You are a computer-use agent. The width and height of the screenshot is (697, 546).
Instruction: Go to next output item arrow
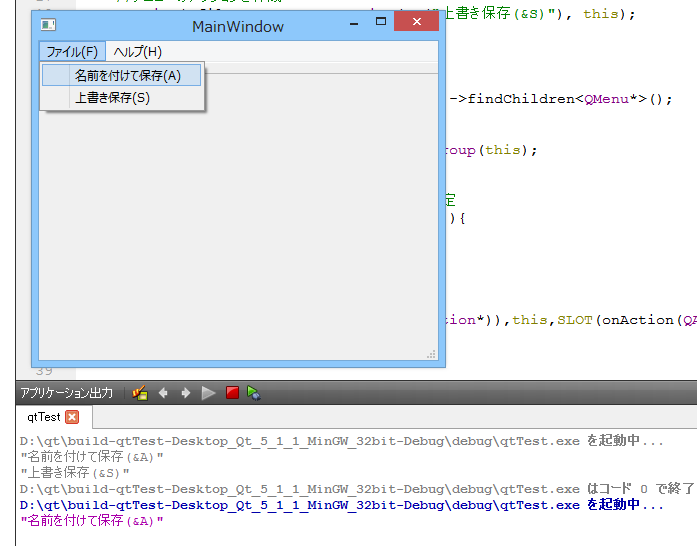click(186, 393)
